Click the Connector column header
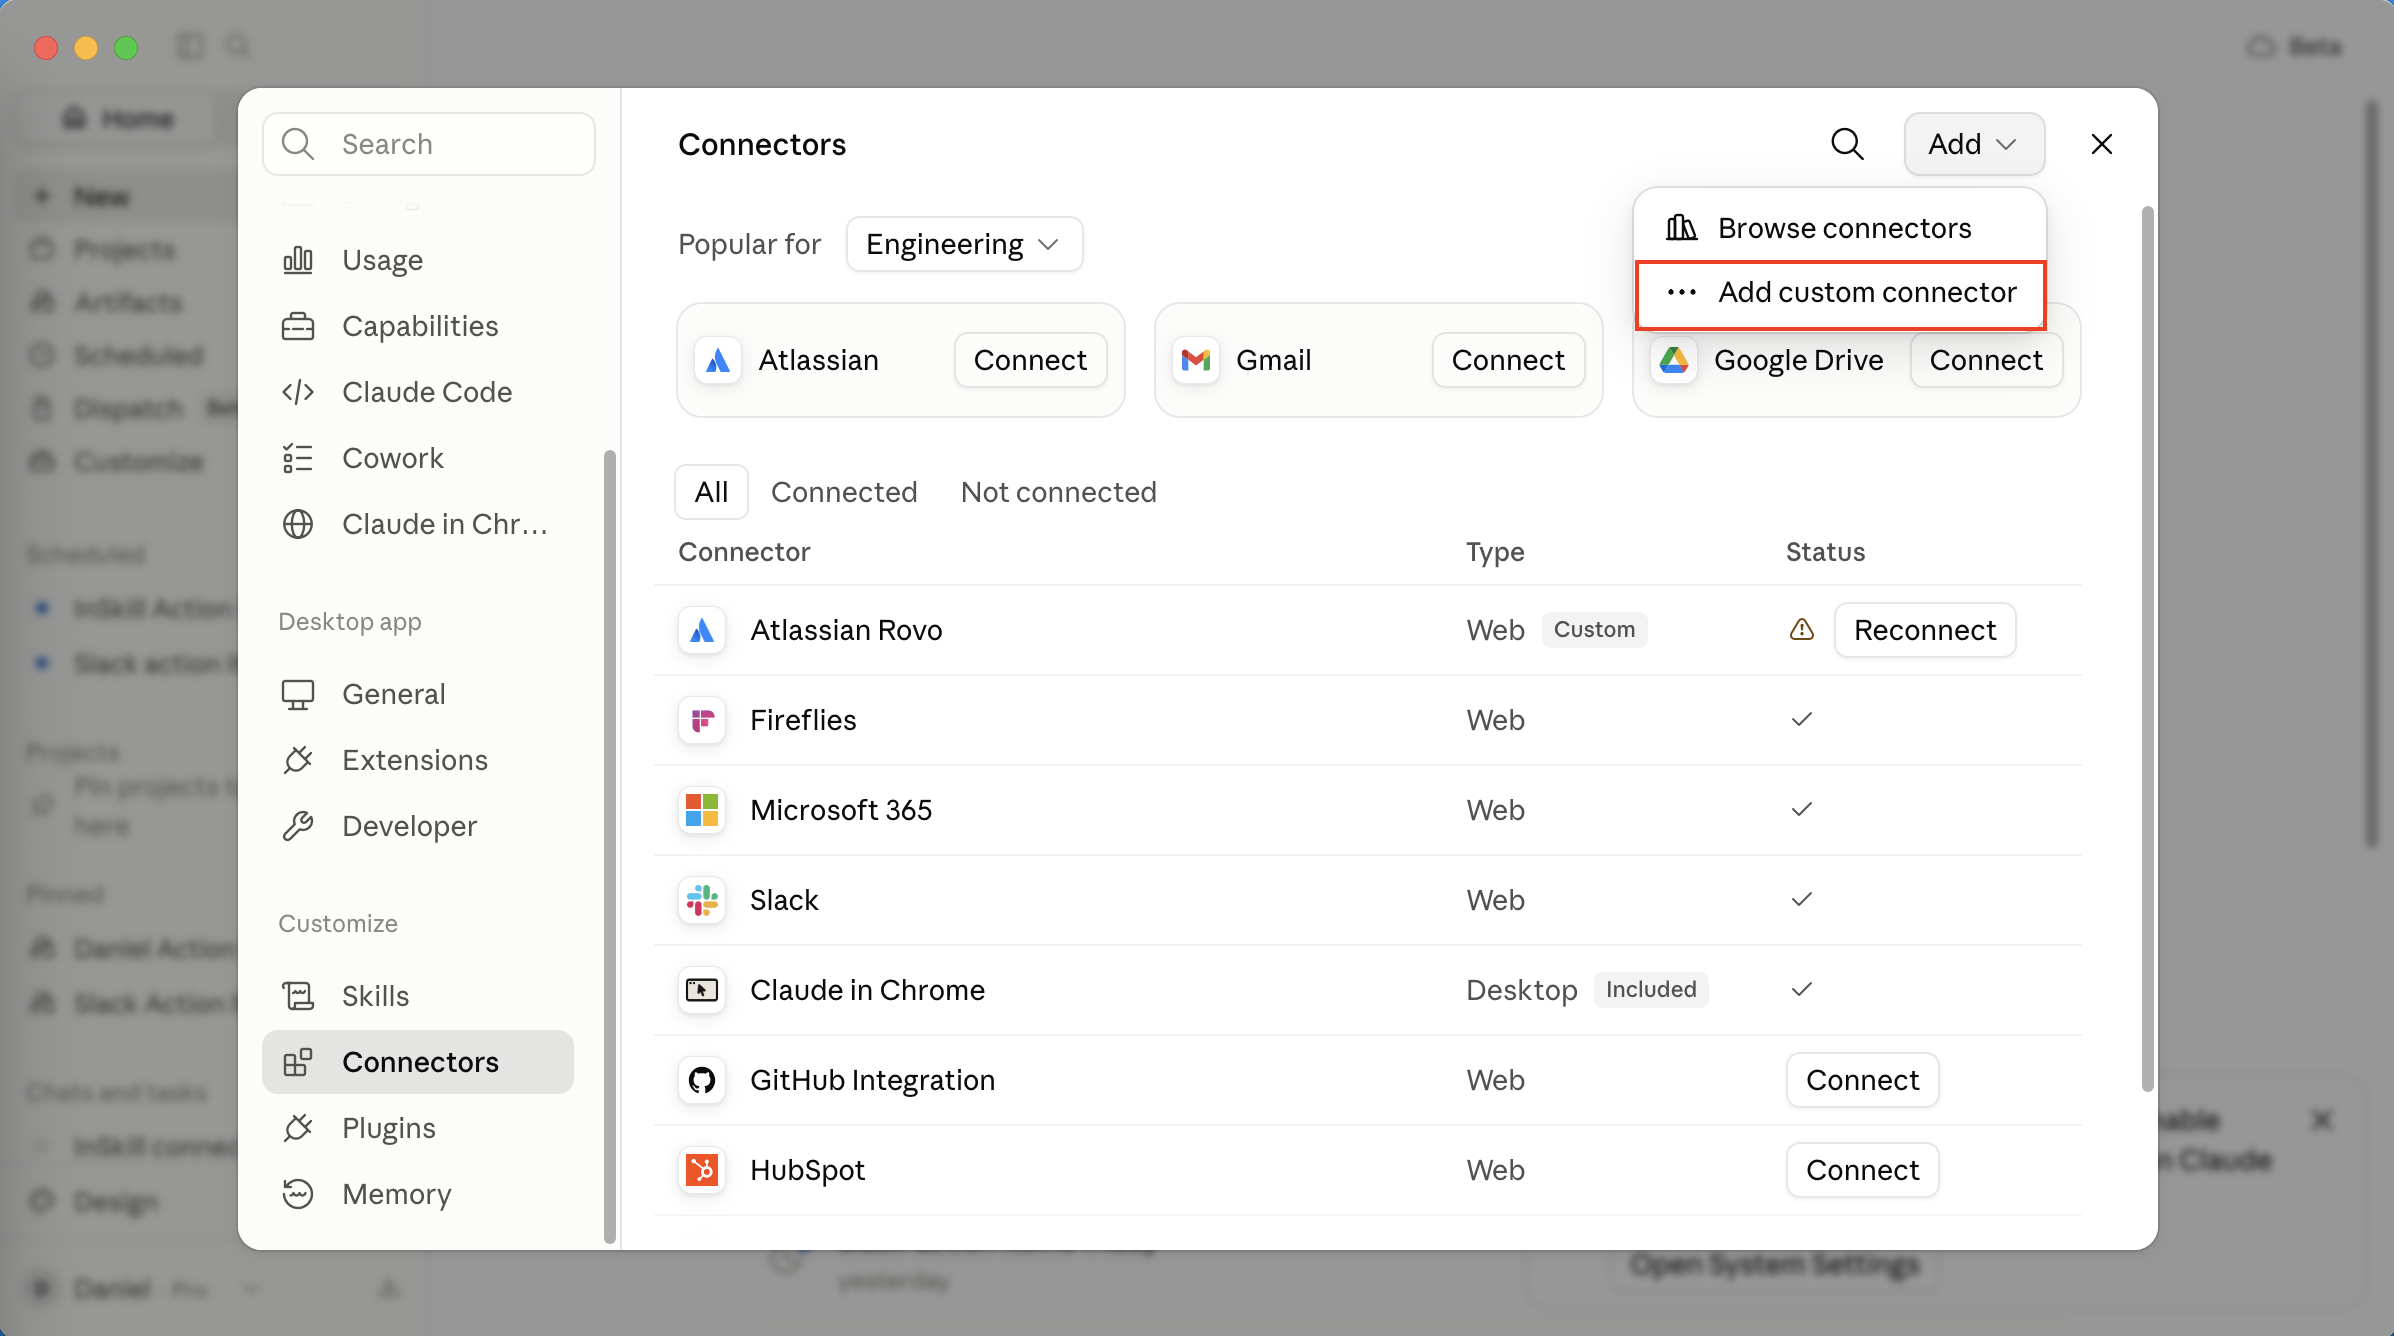Screen dimensions: 2394x1336 point(744,552)
